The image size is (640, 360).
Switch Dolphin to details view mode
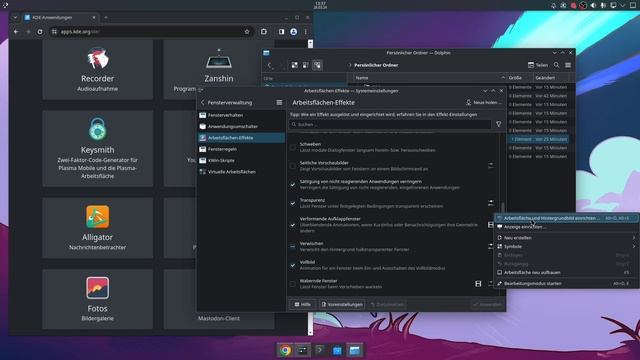point(317,65)
